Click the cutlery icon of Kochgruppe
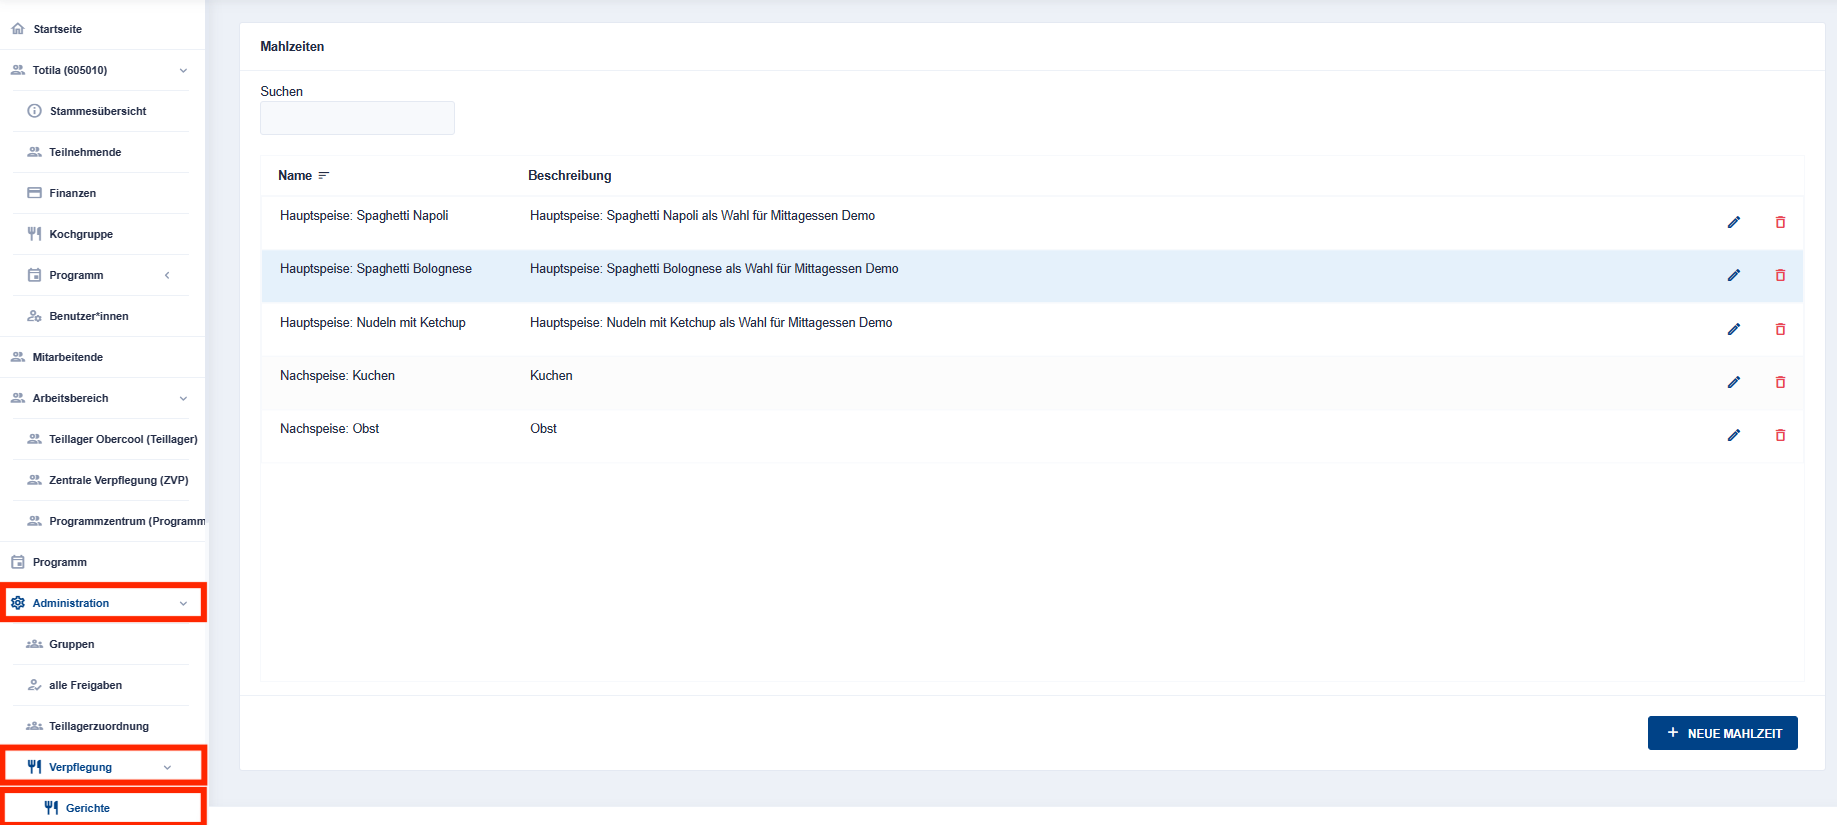 point(34,234)
